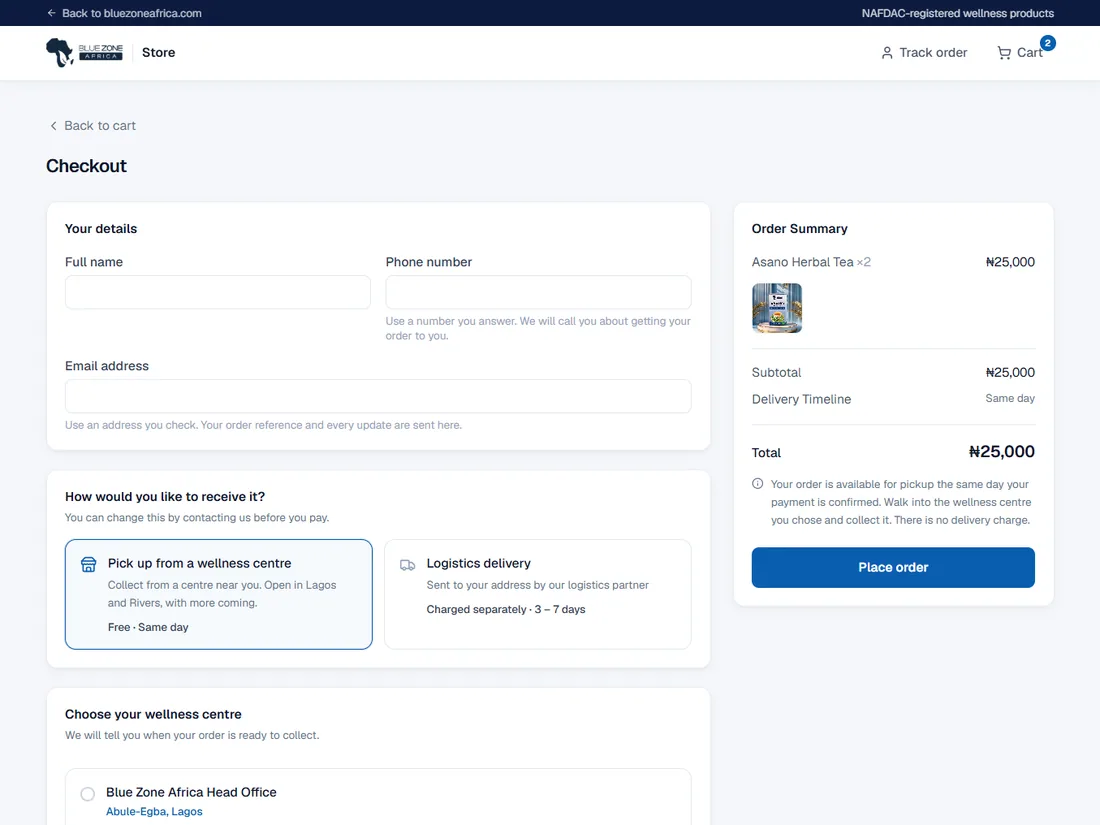Image resolution: width=1100 pixels, height=825 pixels.
Task: Focus the Email address input field
Action: pyautogui.click(x=378, y=396)
